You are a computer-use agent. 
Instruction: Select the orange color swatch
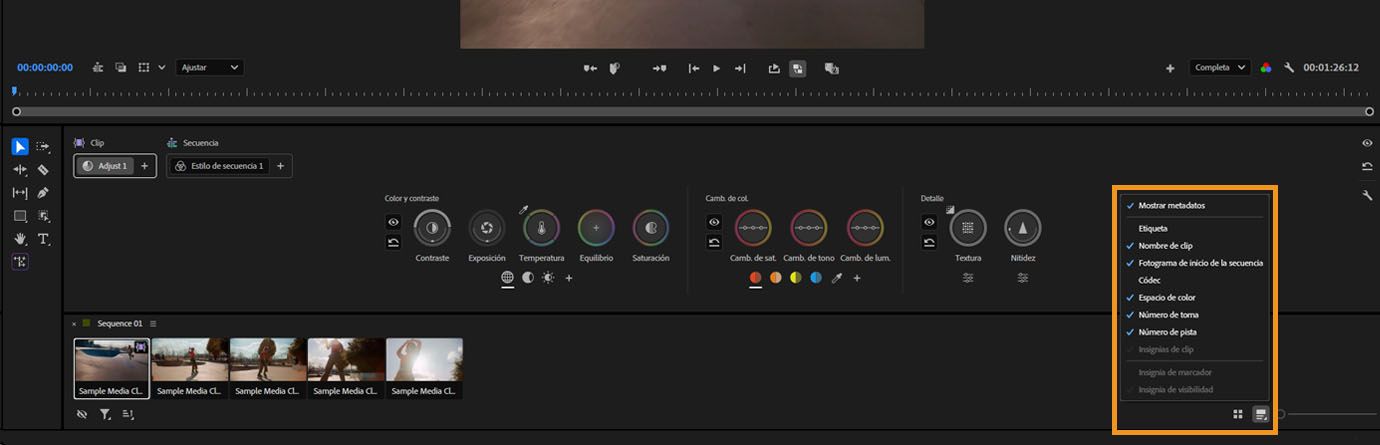(x=775, y=277)
